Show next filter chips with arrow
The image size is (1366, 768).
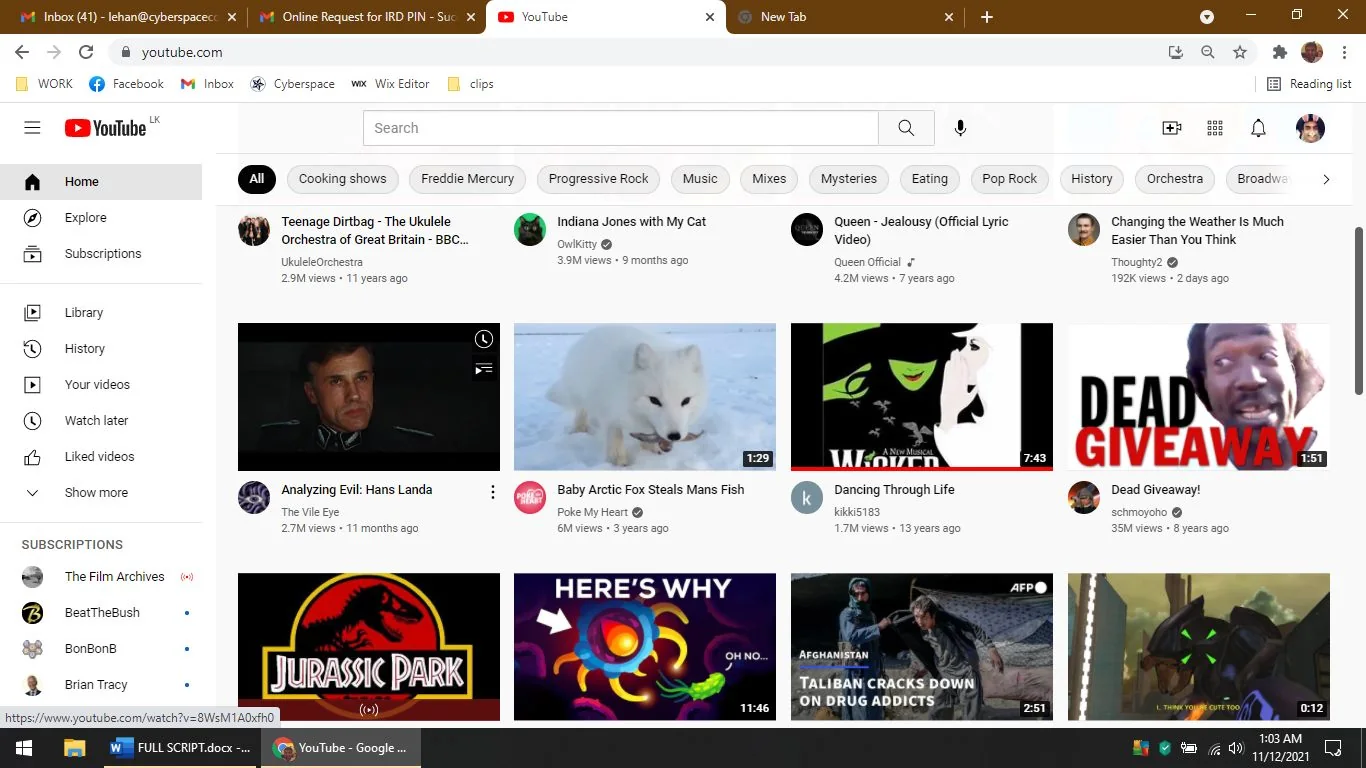[x=1326, y=179]
